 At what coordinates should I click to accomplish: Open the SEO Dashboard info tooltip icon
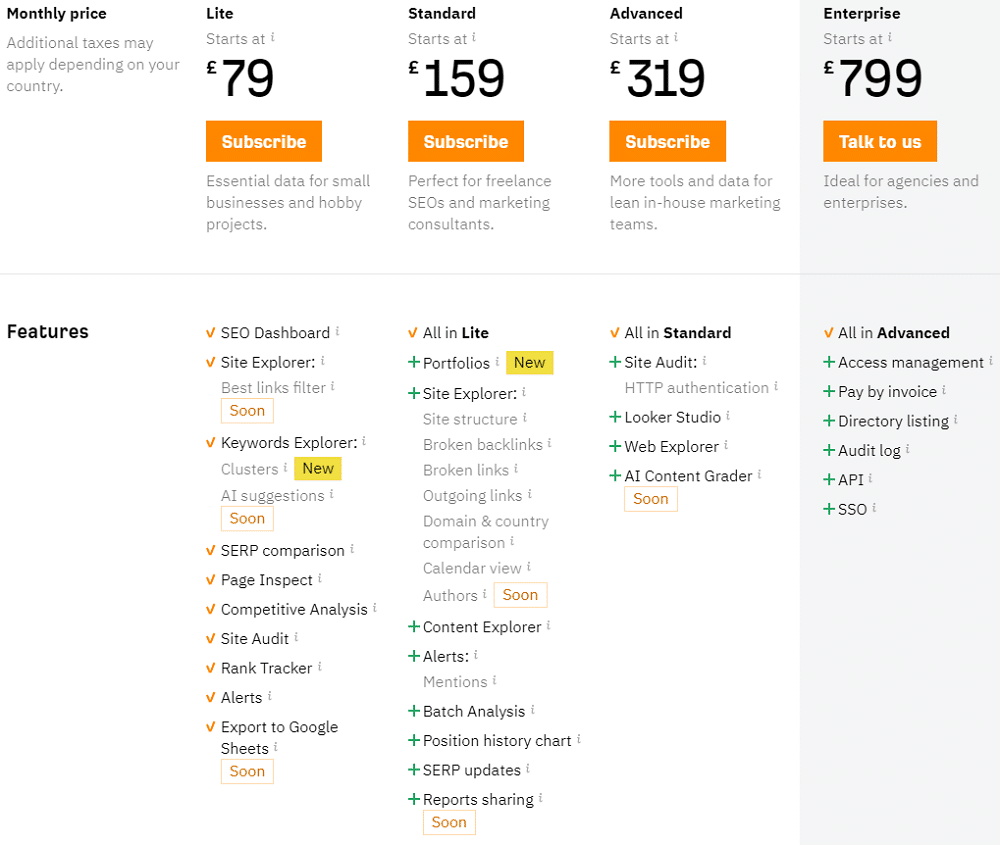335,332
